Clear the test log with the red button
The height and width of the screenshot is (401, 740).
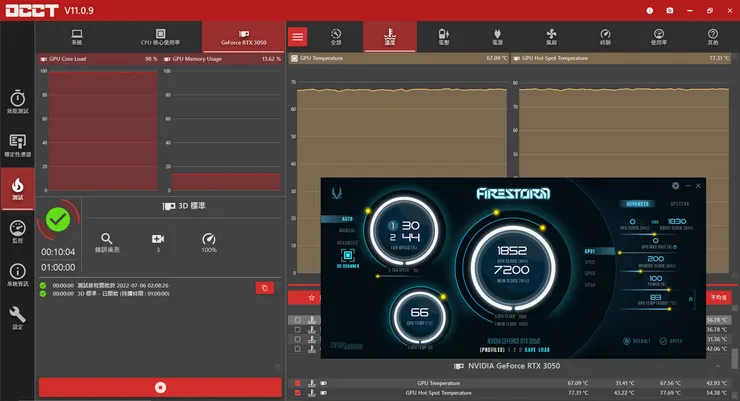264,288
